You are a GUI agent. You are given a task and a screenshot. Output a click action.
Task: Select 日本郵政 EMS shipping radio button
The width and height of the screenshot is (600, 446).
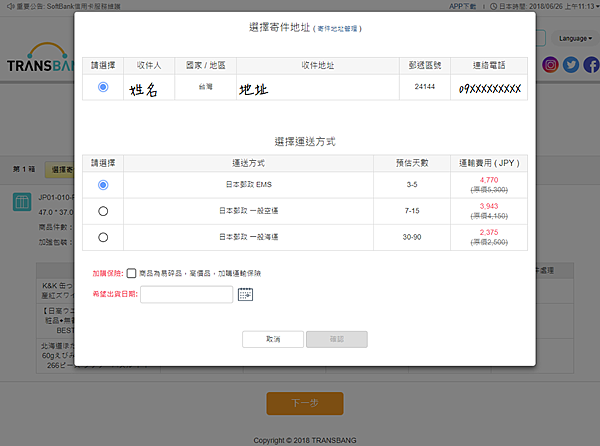coord(103,185)
